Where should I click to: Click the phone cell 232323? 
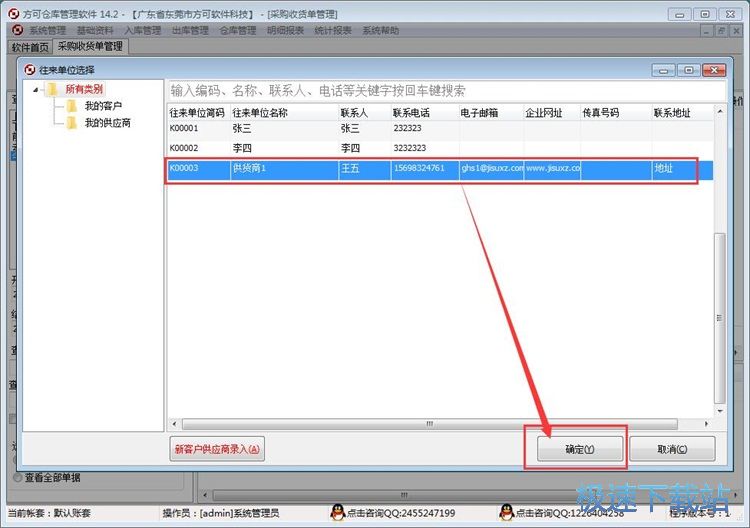point(425,129)
